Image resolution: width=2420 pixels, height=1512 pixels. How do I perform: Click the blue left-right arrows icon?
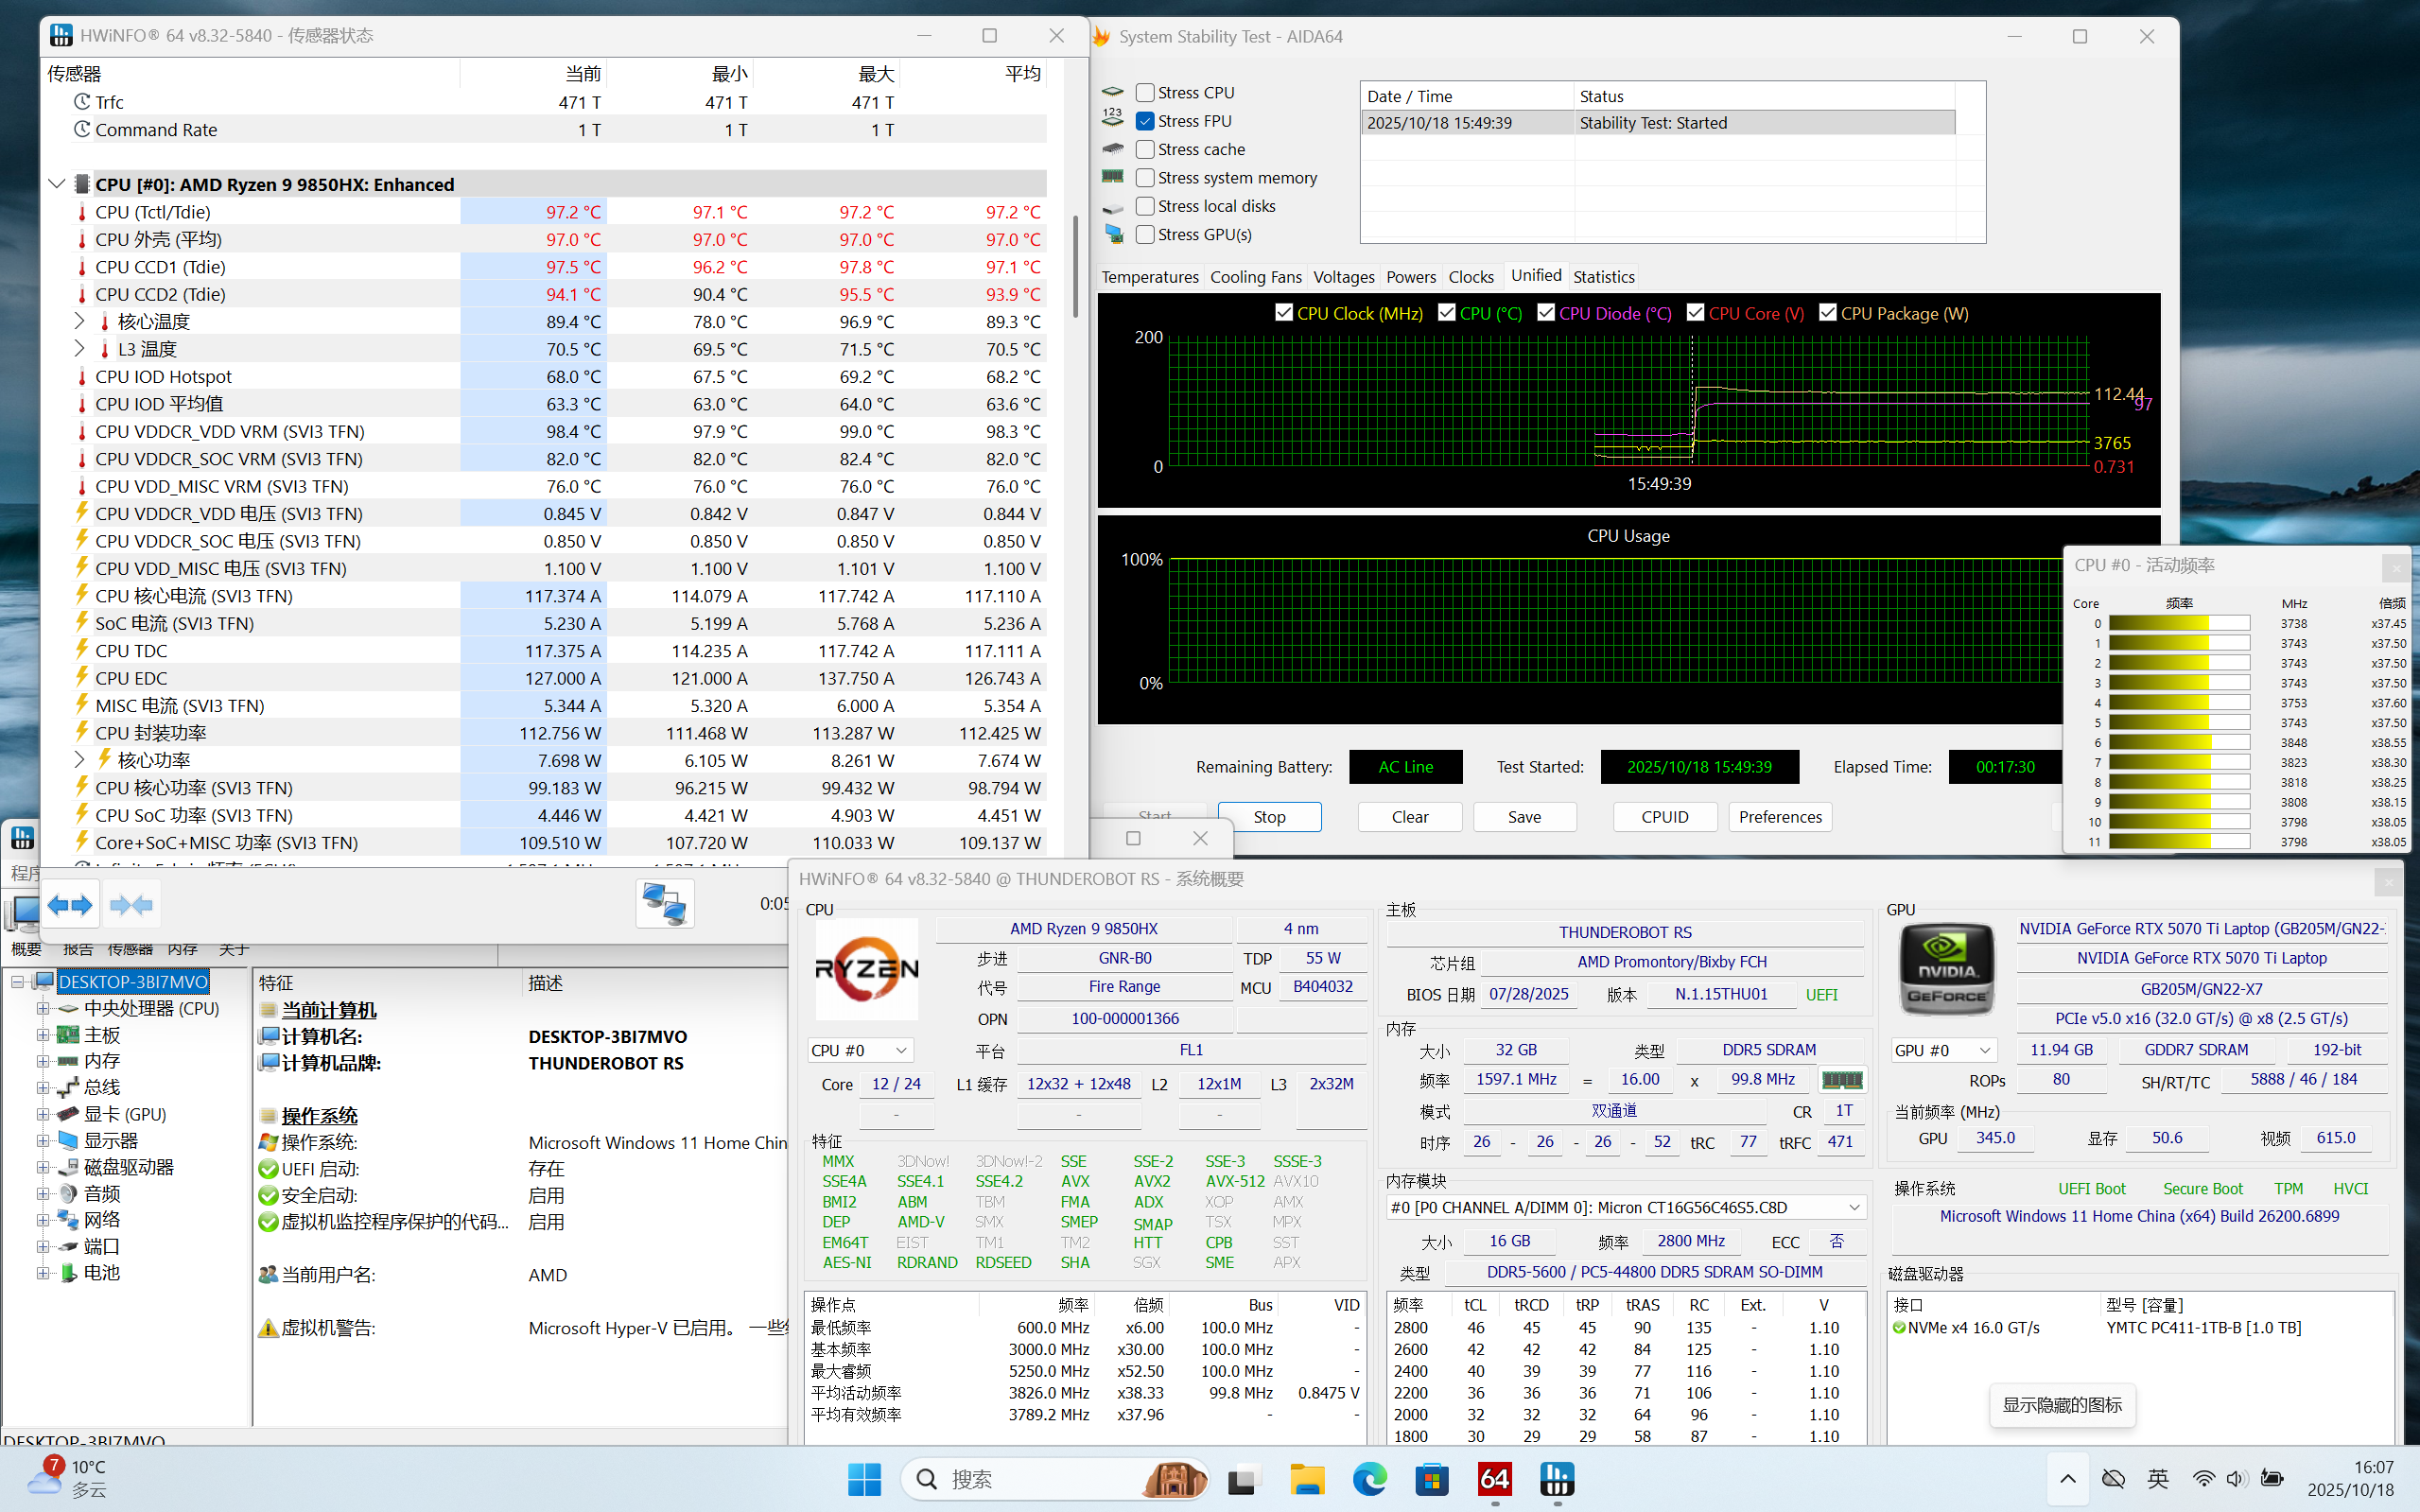tap(70, 905)
